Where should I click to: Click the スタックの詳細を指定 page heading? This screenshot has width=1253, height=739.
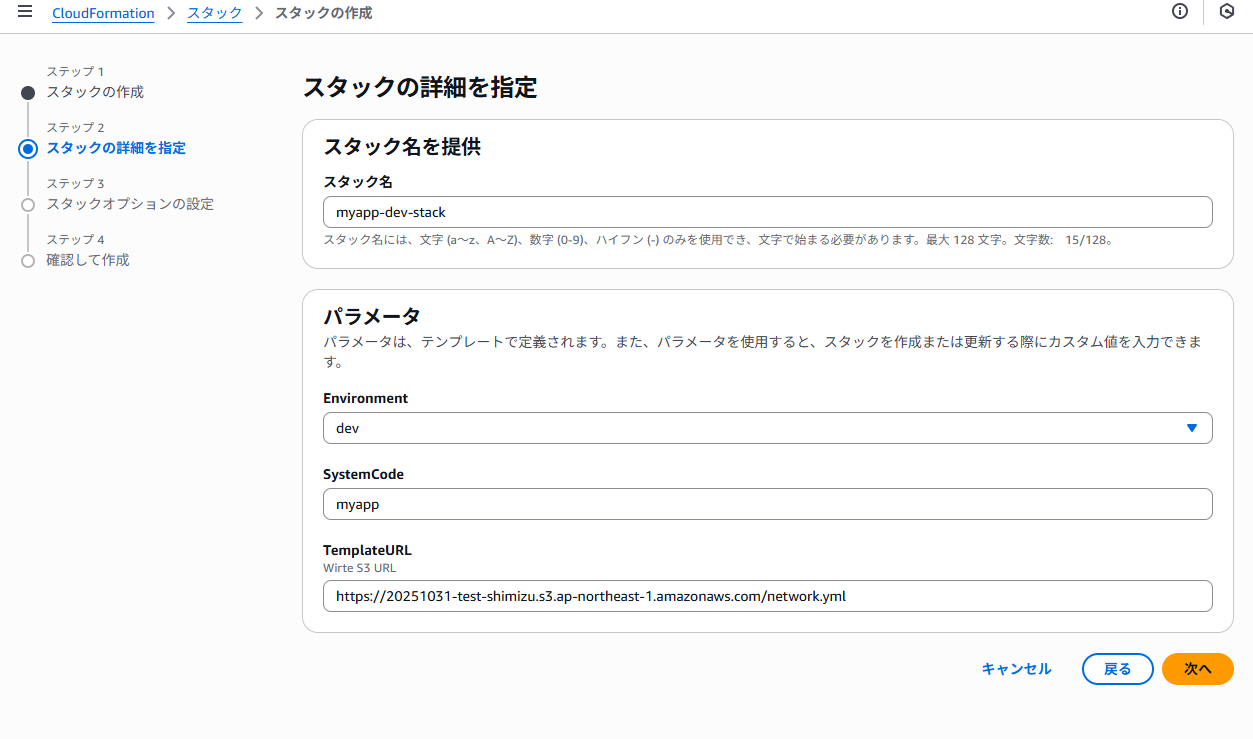(420, 87)
